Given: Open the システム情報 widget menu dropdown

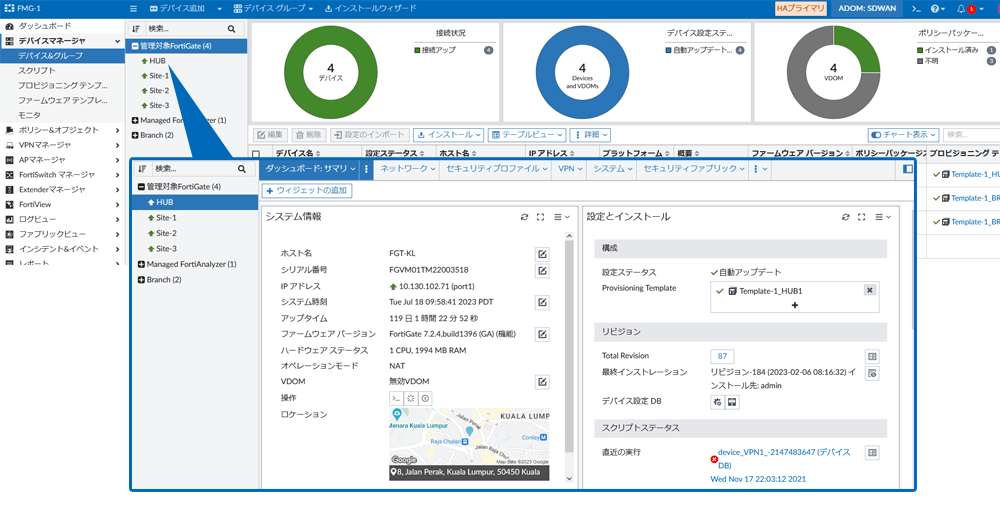Looking at the screenshot, I should (x=562, y=217).
